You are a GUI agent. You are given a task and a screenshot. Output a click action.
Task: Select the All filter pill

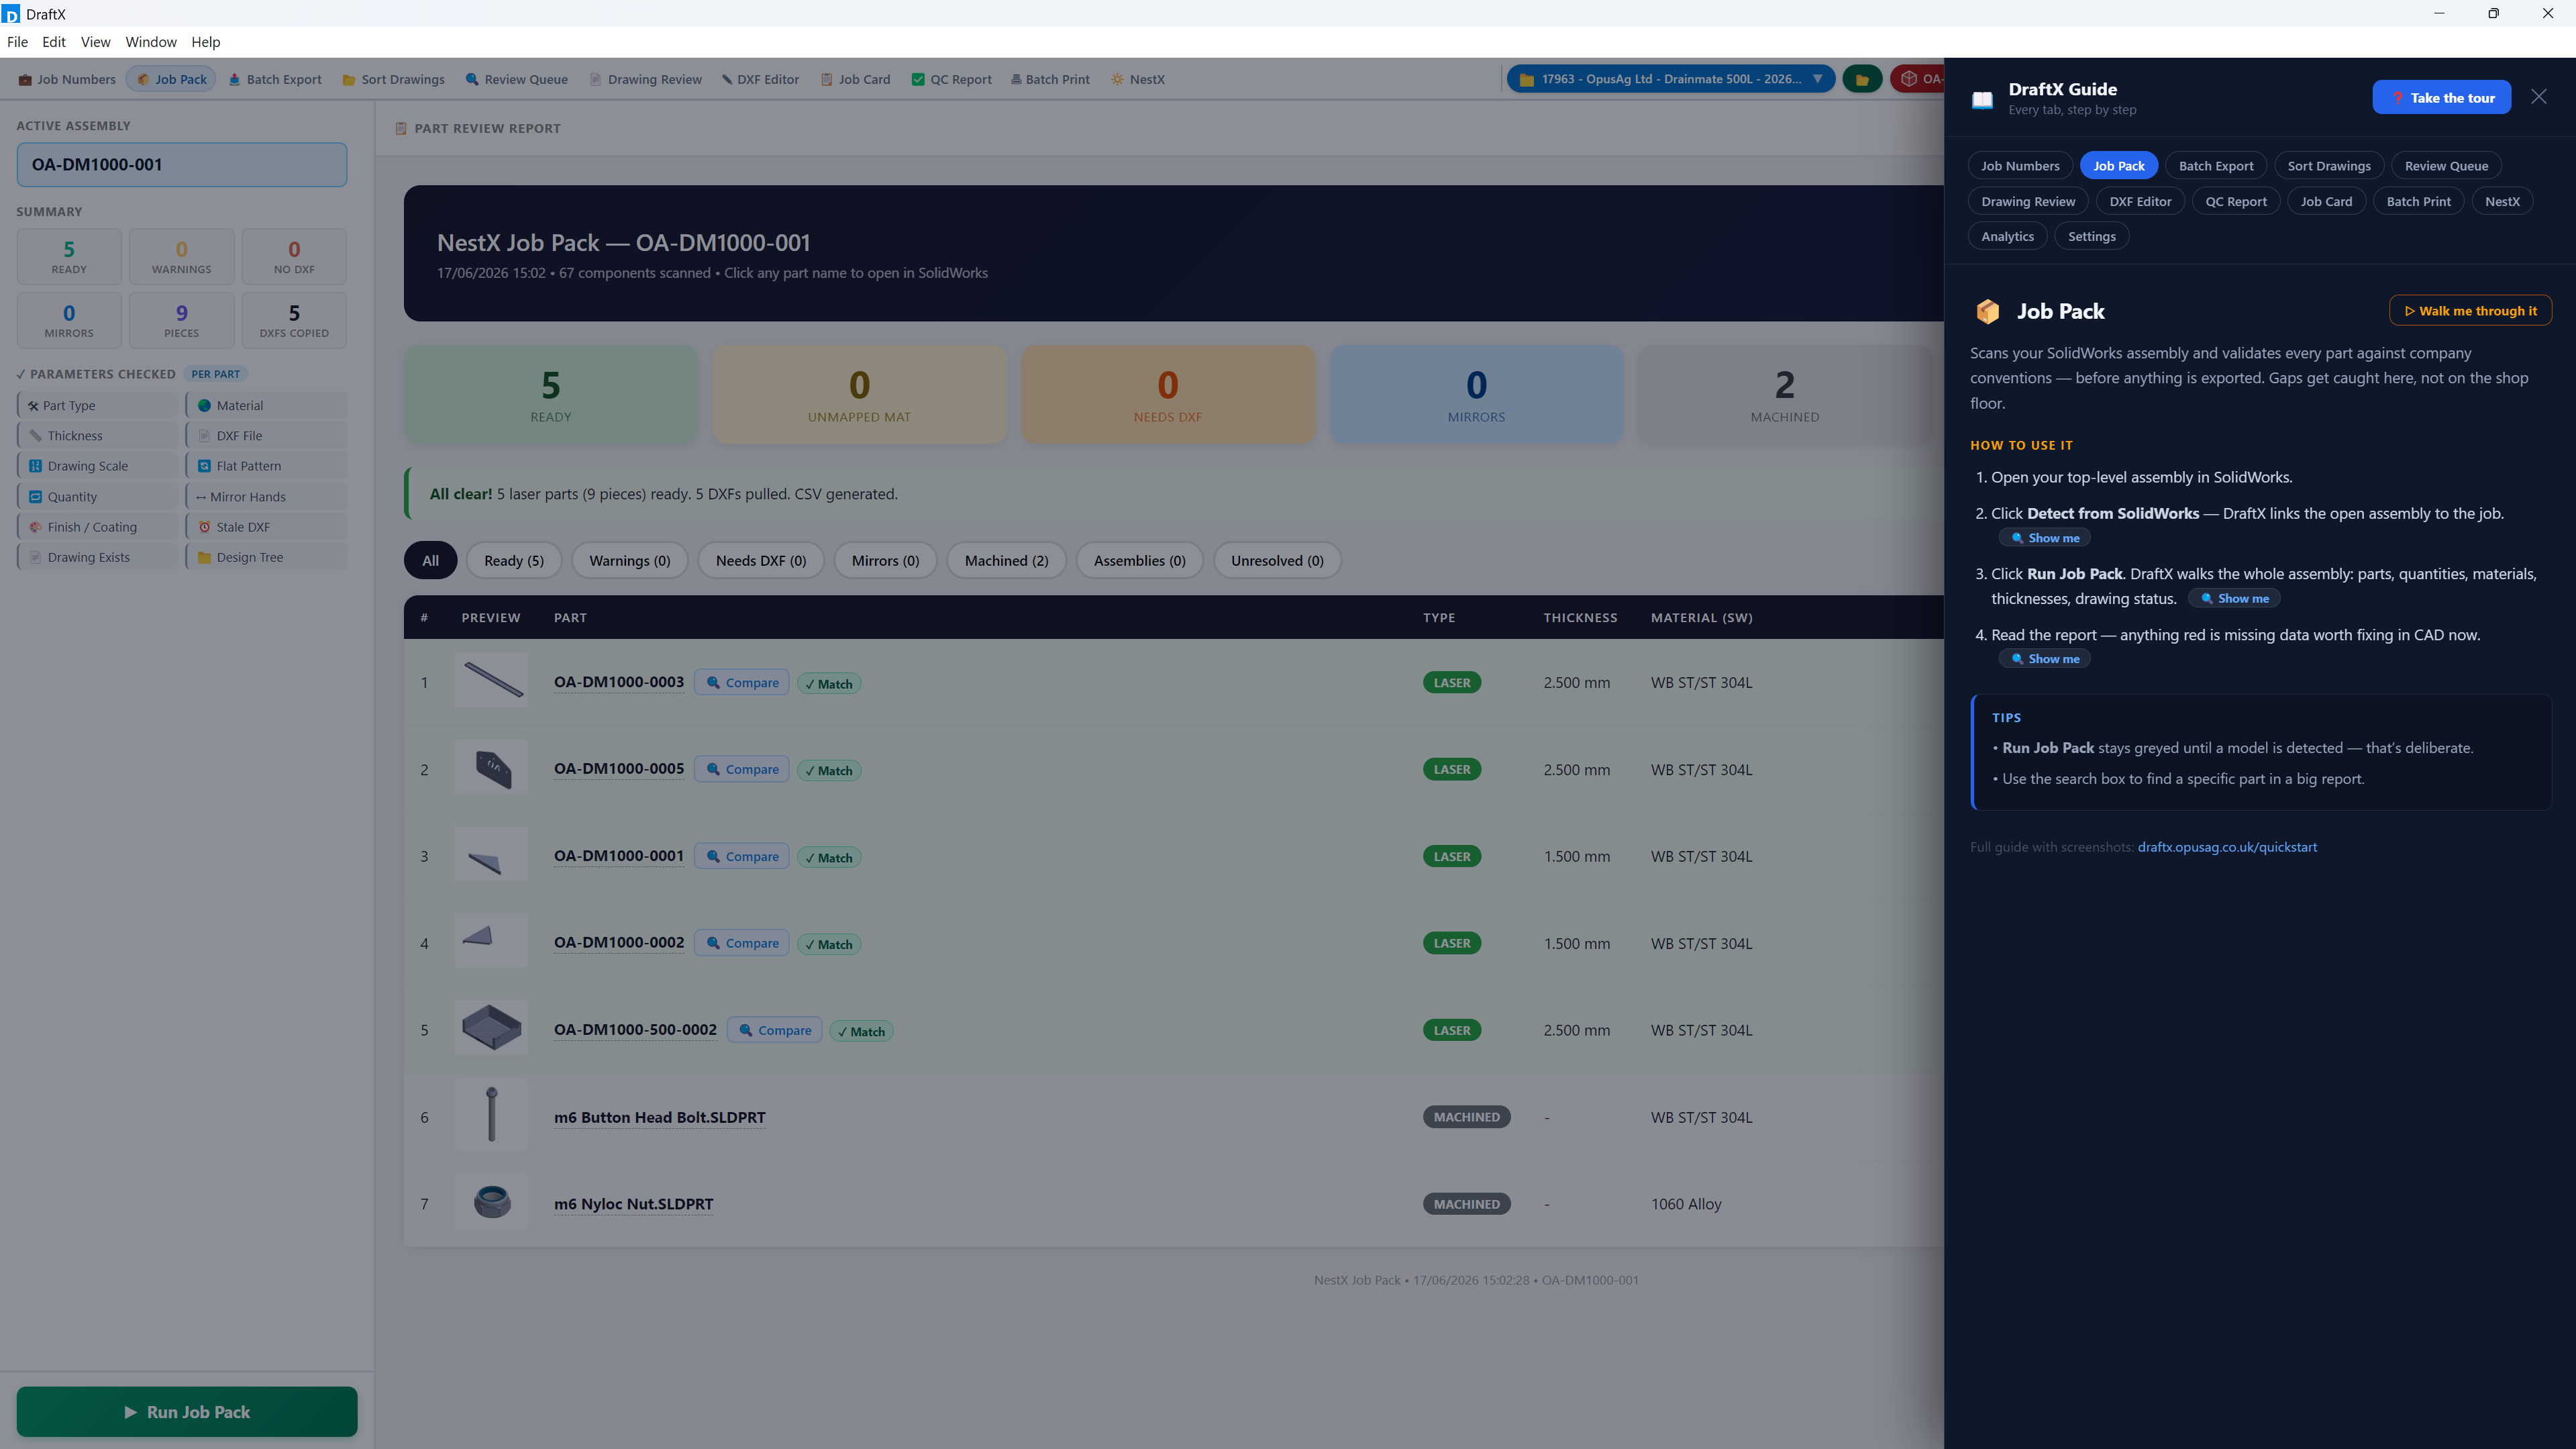coord(430,561)
